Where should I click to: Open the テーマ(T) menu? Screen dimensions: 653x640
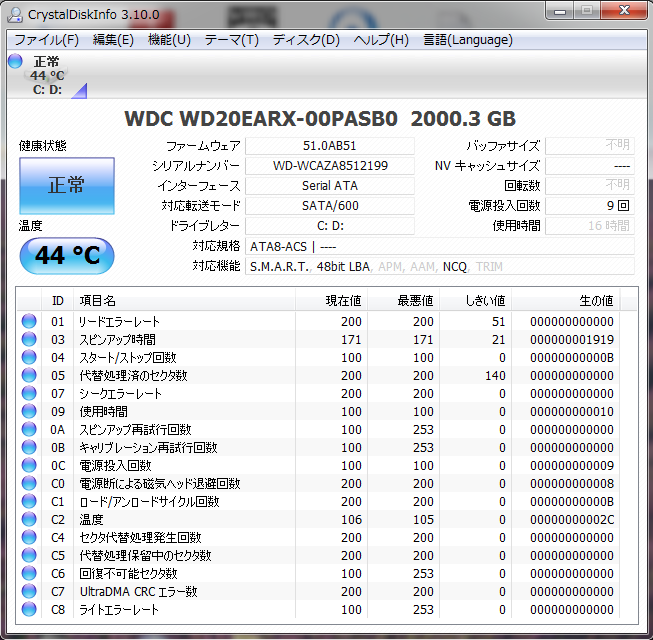(x=232, y=40)
